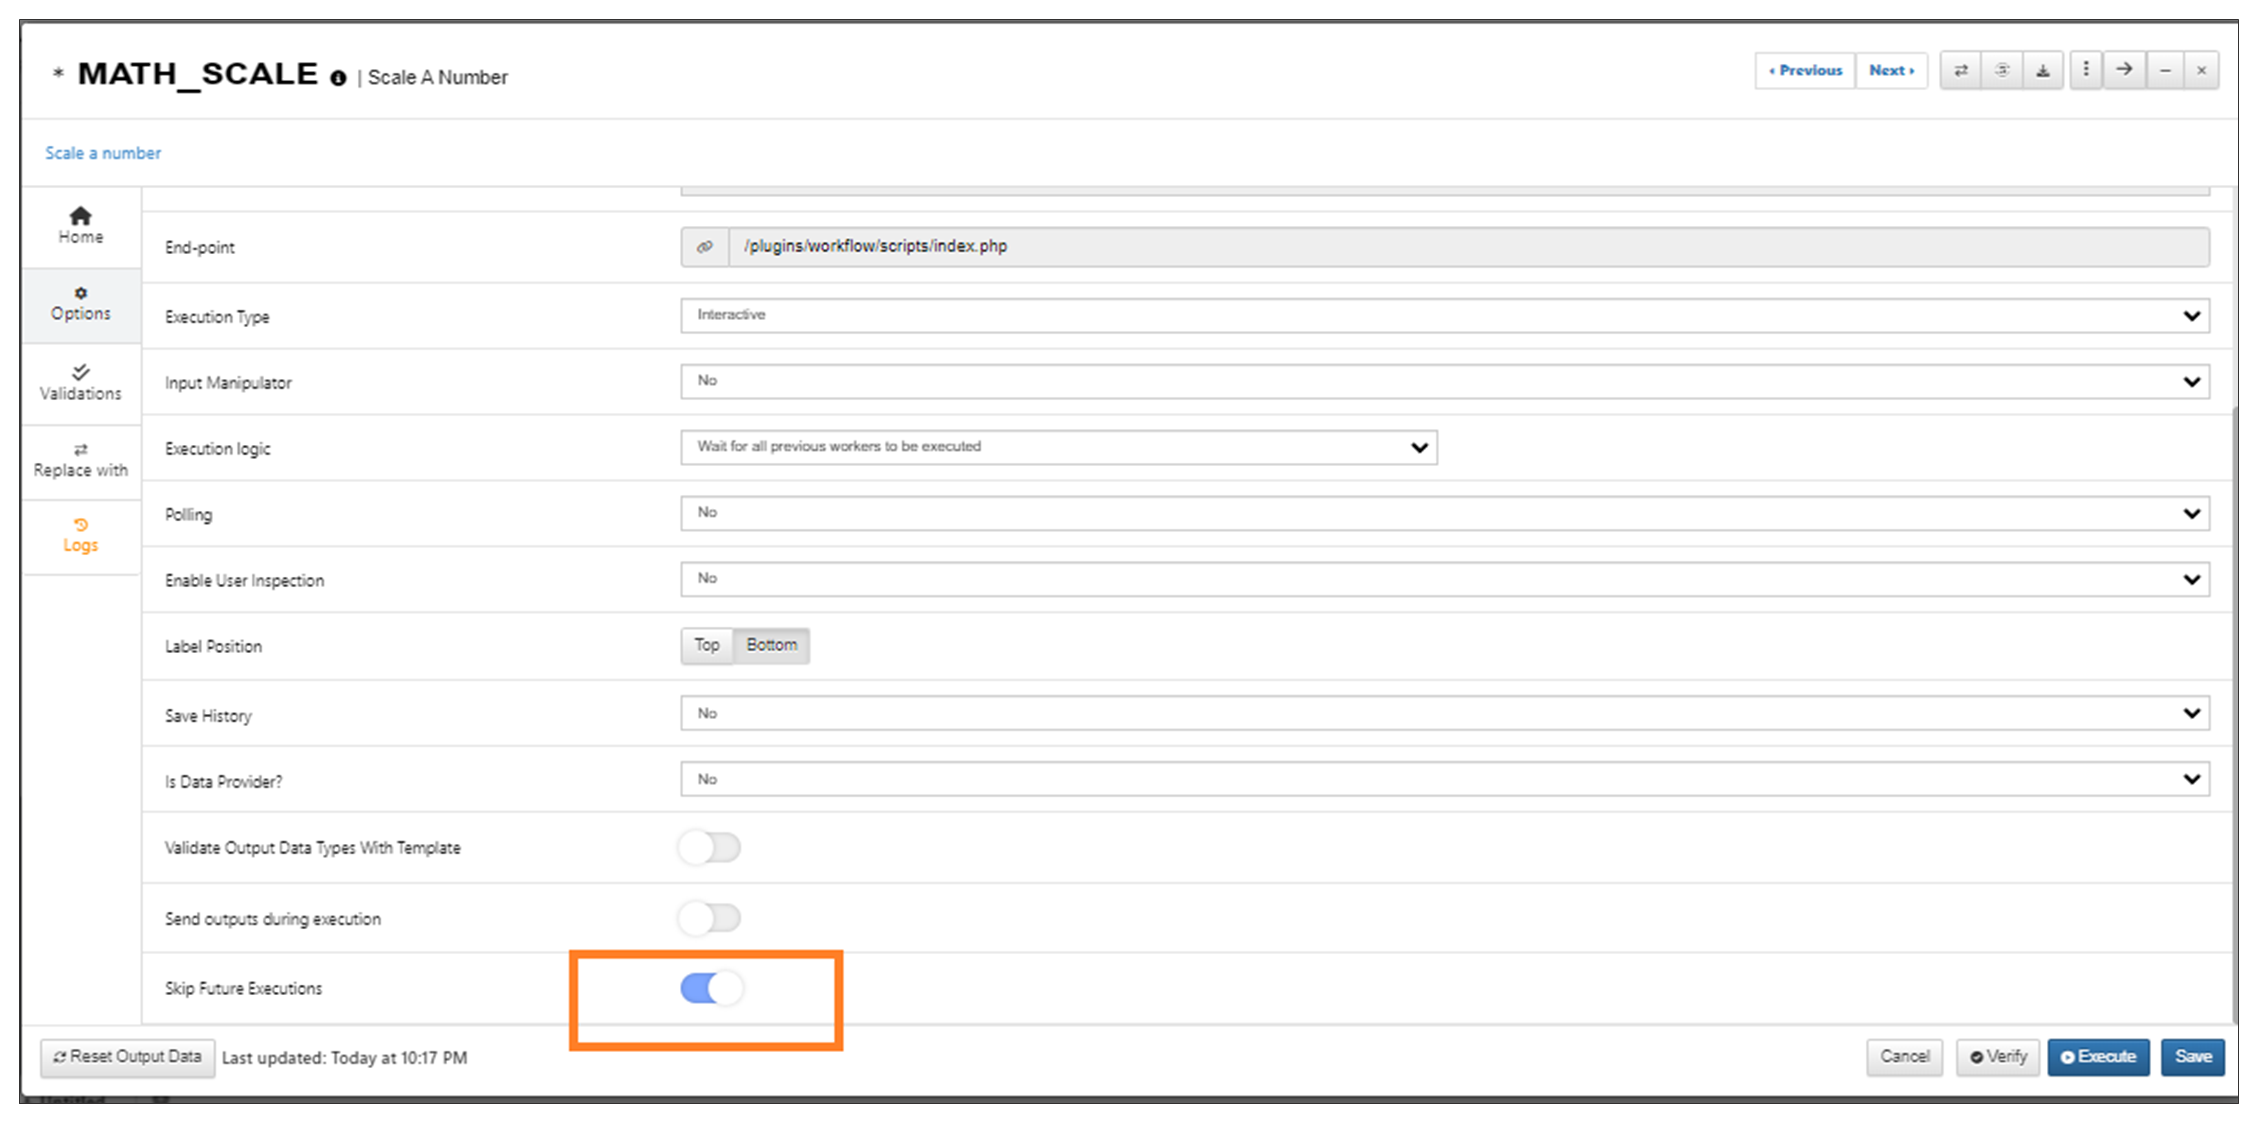The height and width of the screenshot is (1131, 2249).
Task: Select Bottom for Label Position
Action: [771, 646]
